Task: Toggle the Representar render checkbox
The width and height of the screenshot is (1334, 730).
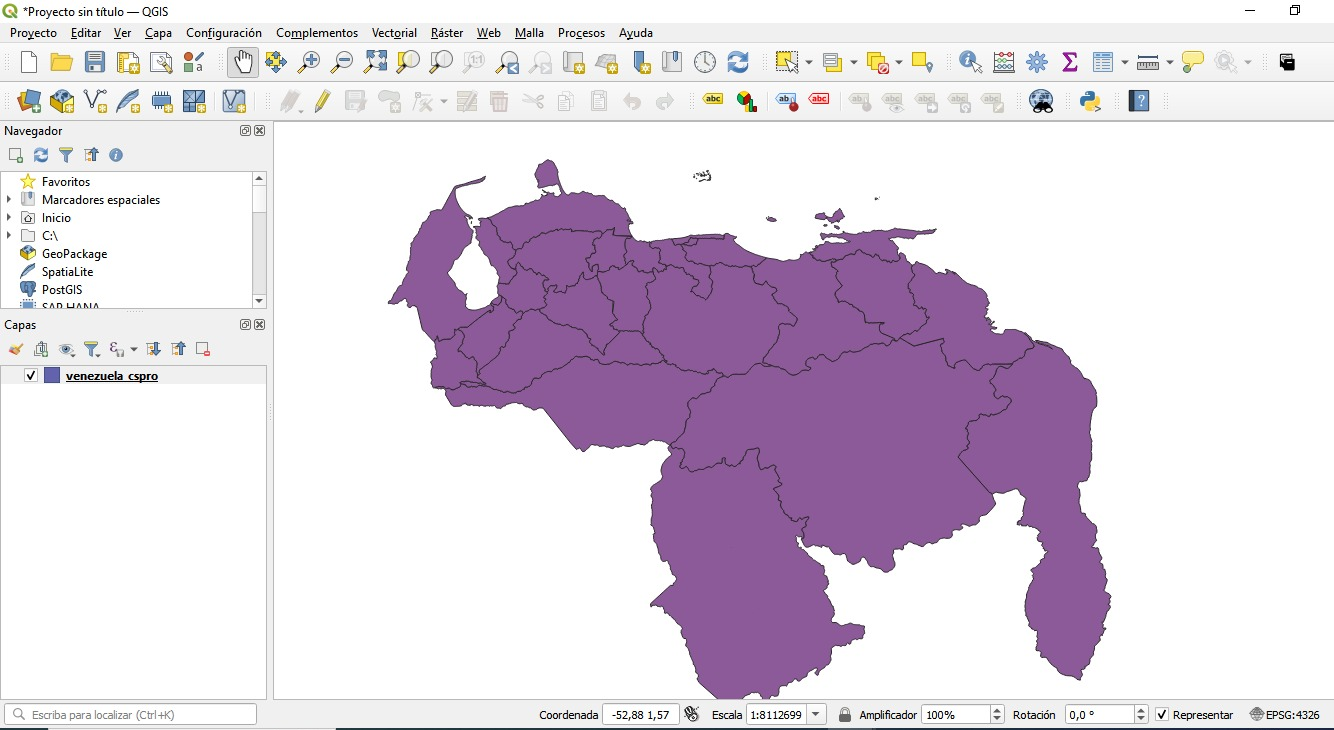Action: [x=1161, y=715]
